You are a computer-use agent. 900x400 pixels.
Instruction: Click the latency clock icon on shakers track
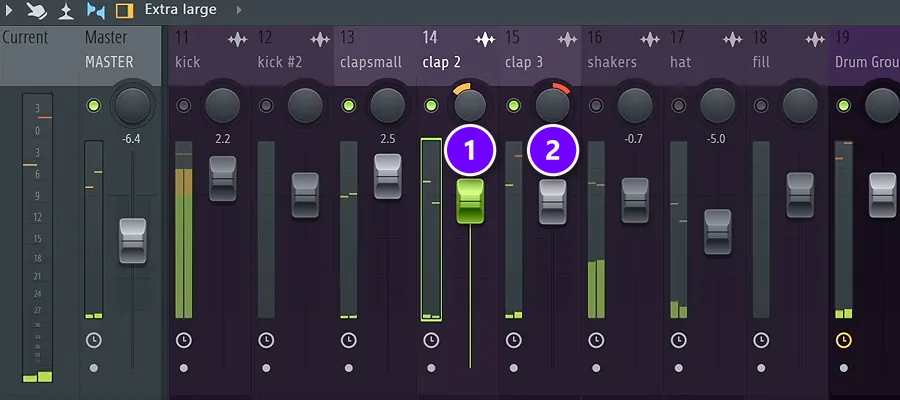pyautogui.click(x=596, y=340)
